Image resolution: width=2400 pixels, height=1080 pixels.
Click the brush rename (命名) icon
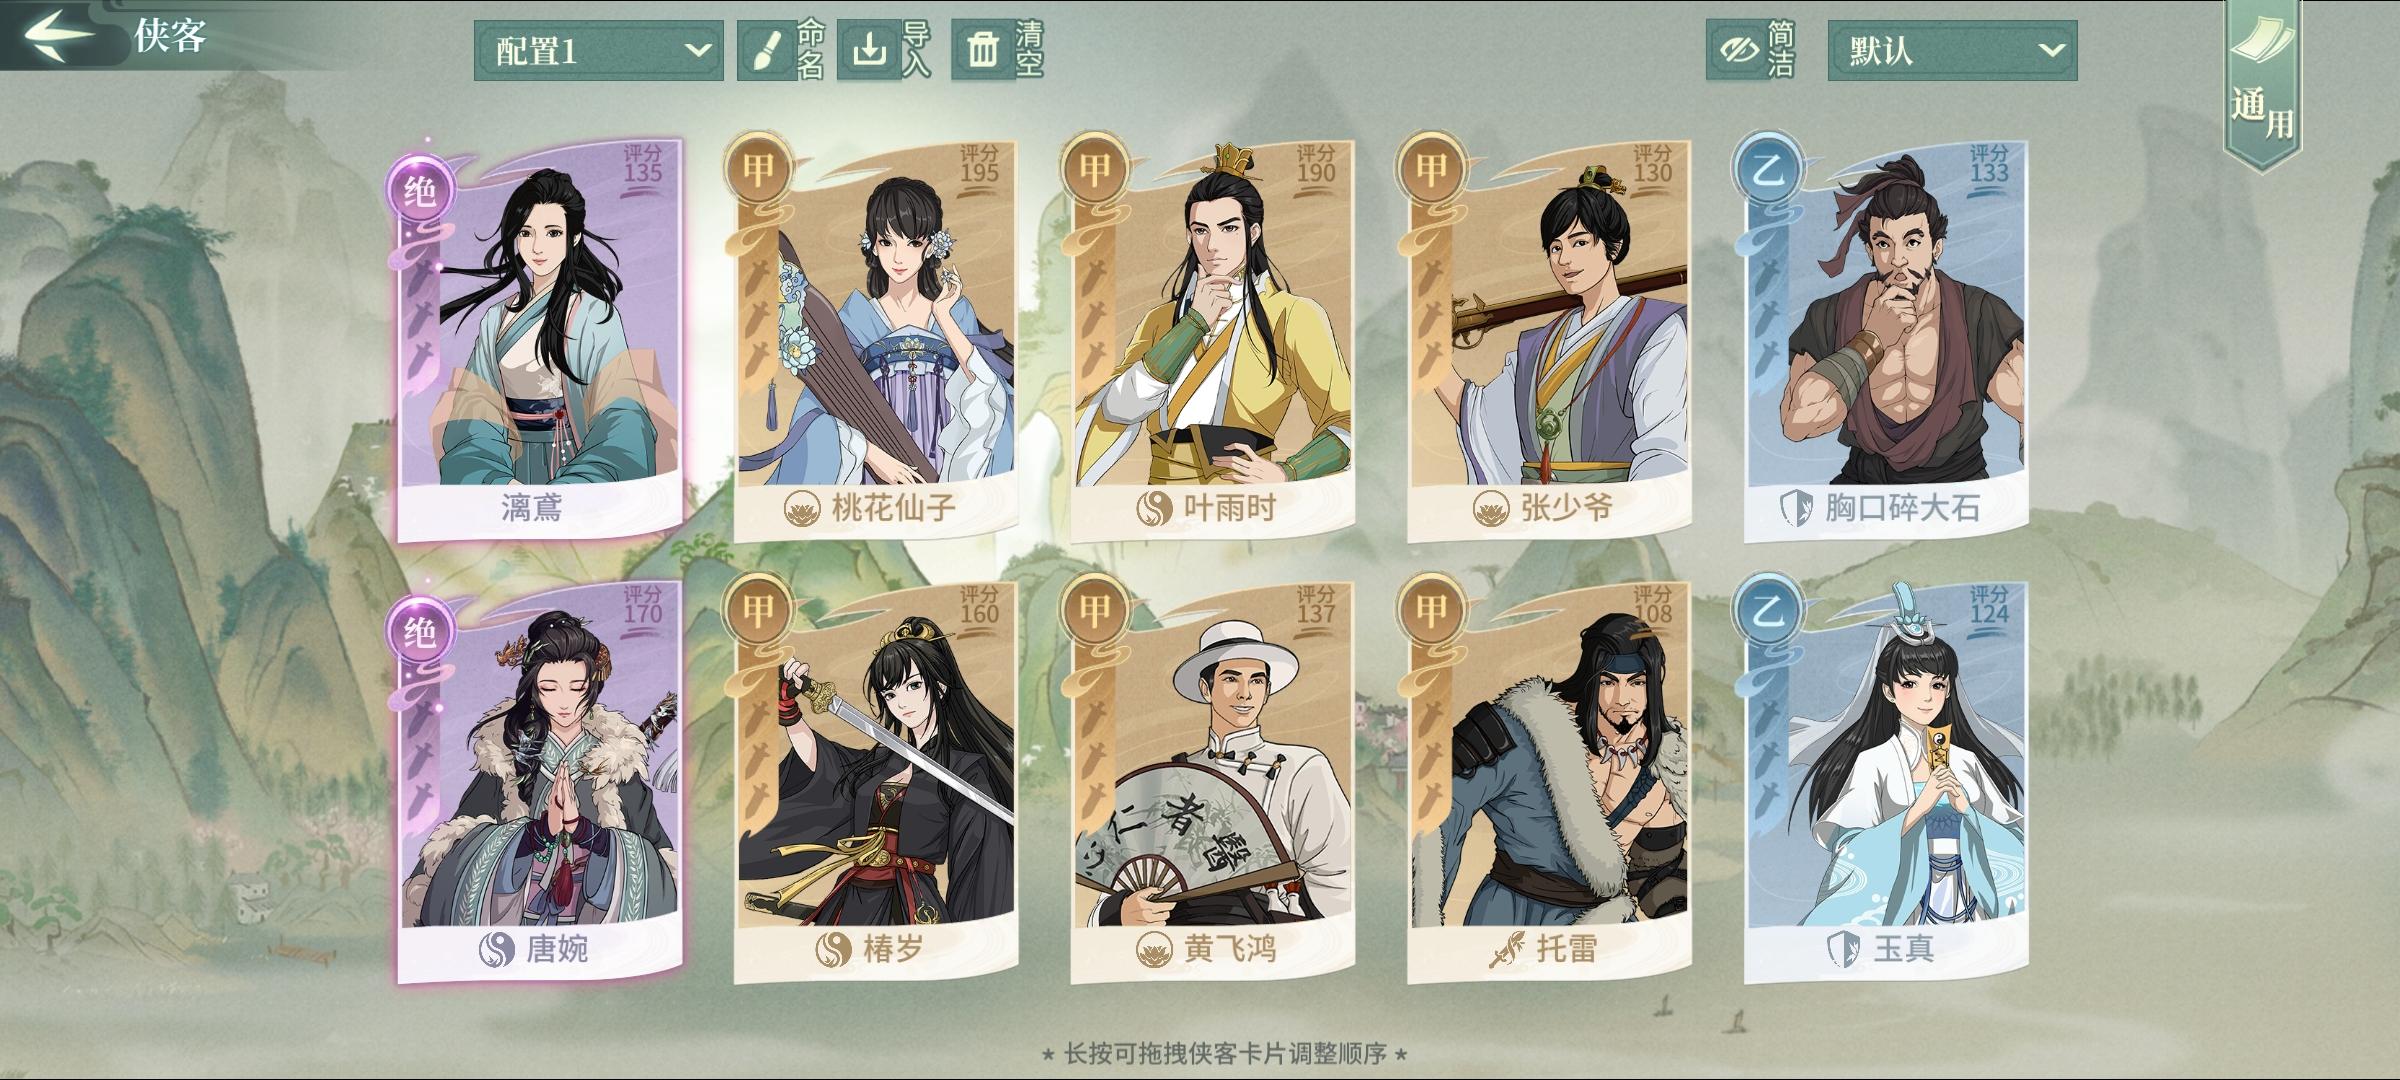pos(766,50)
